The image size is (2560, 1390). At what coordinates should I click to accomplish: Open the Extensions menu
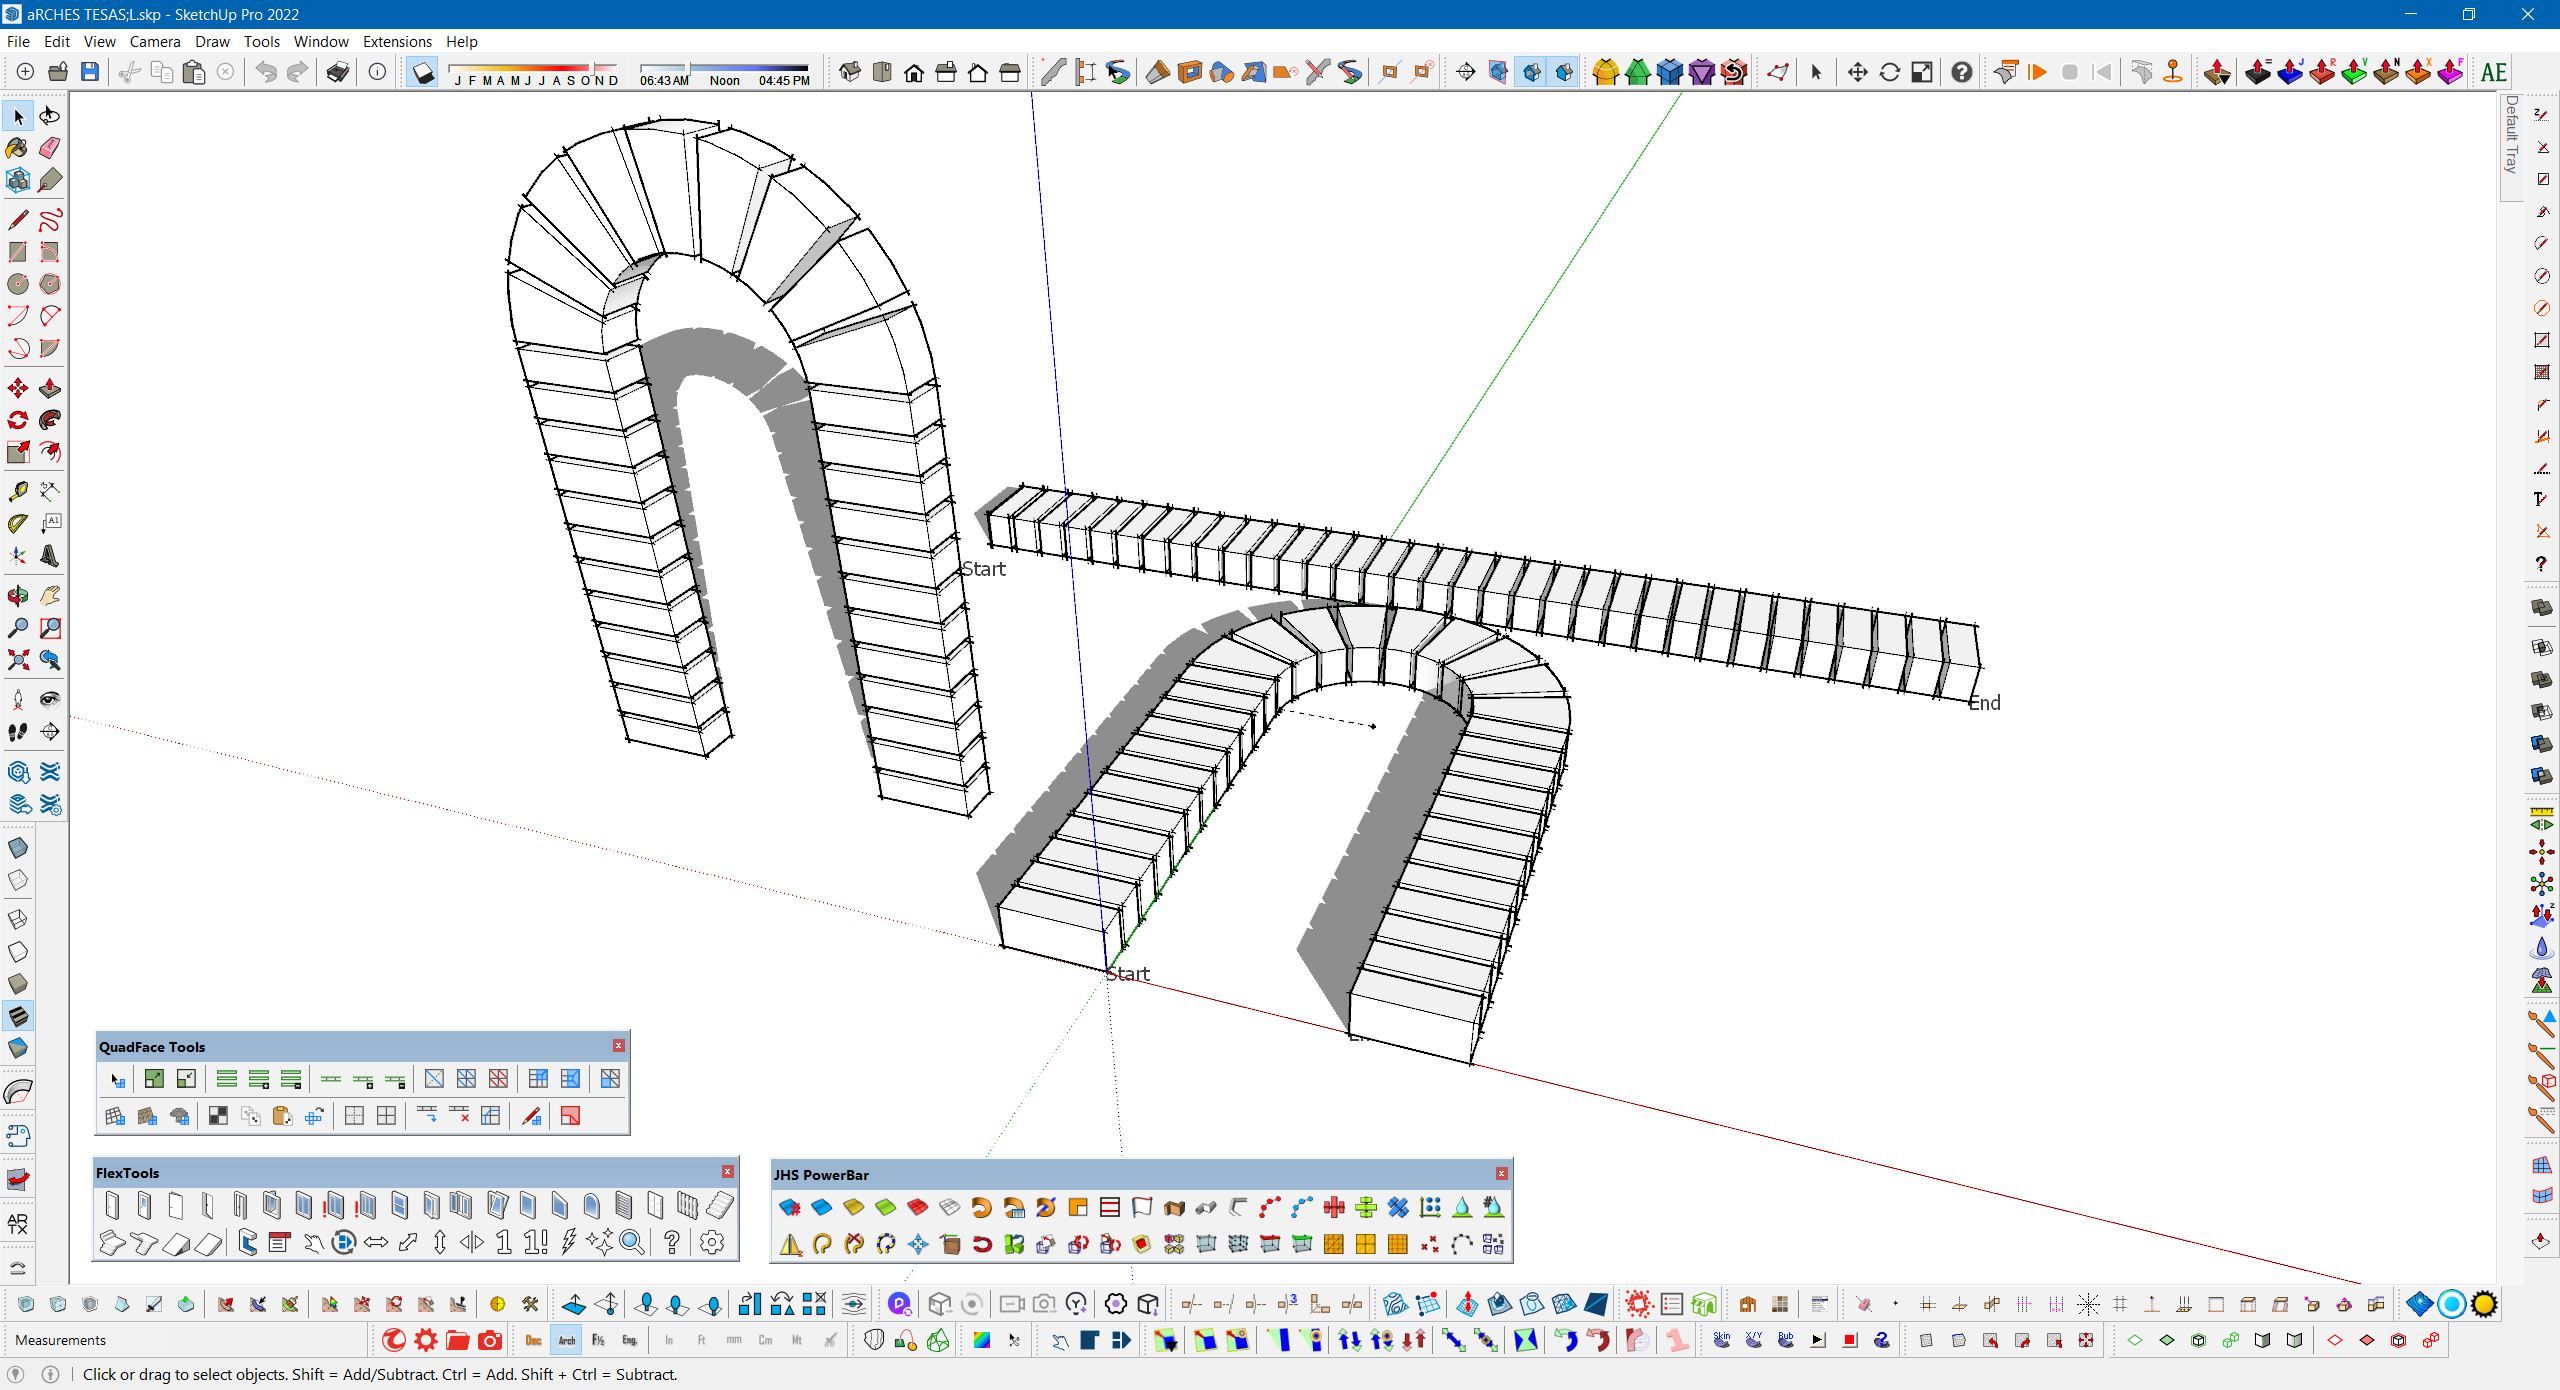(x=397, y=42)
